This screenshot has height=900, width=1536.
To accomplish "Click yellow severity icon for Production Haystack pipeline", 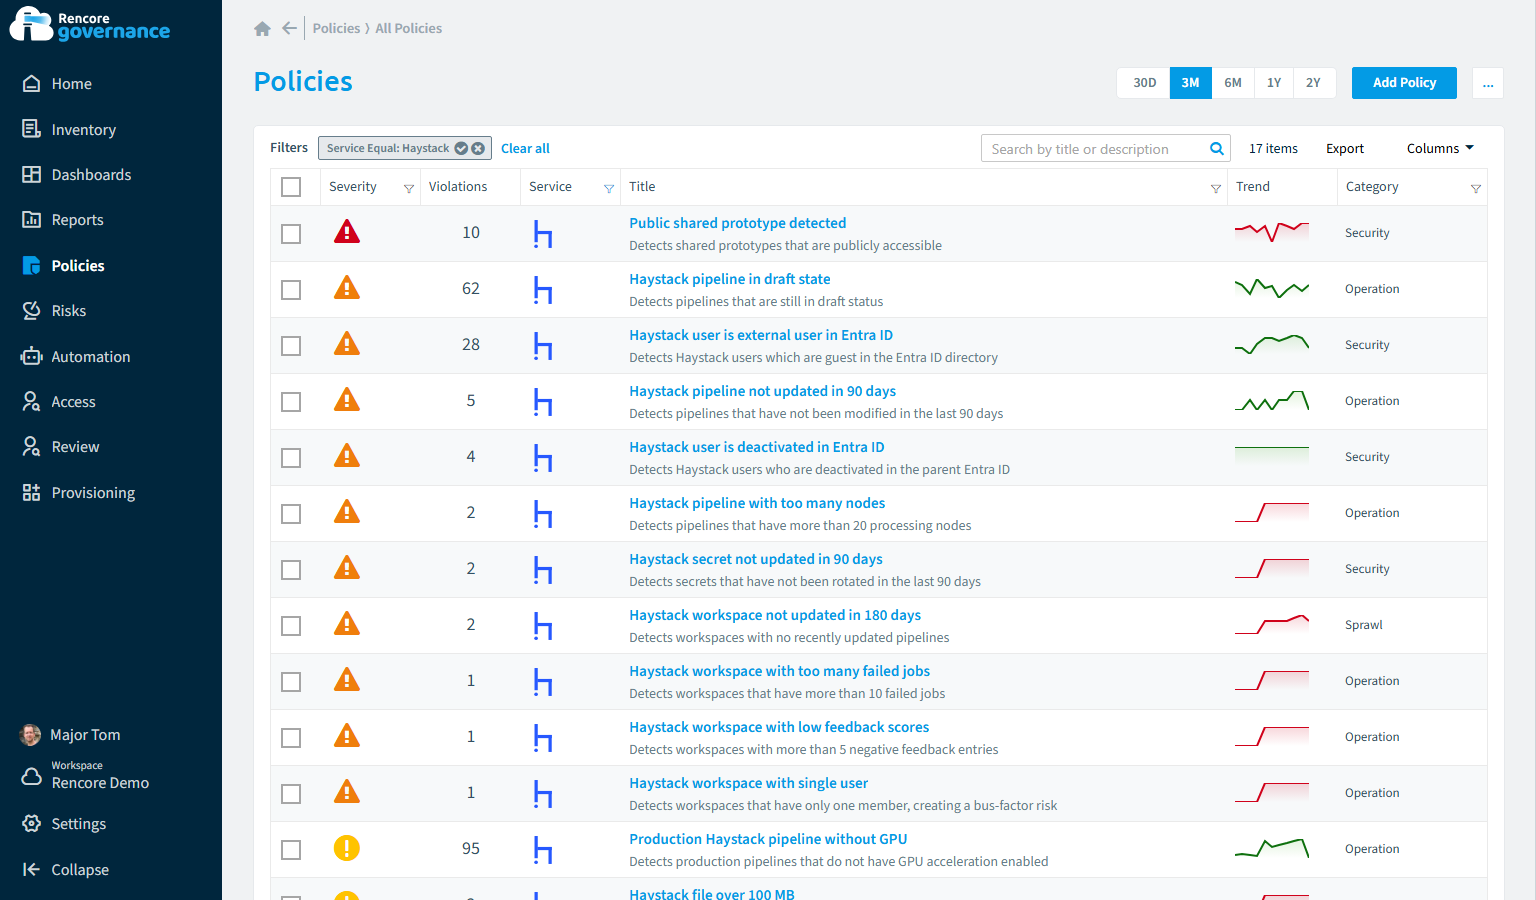I will pos(347,848).
